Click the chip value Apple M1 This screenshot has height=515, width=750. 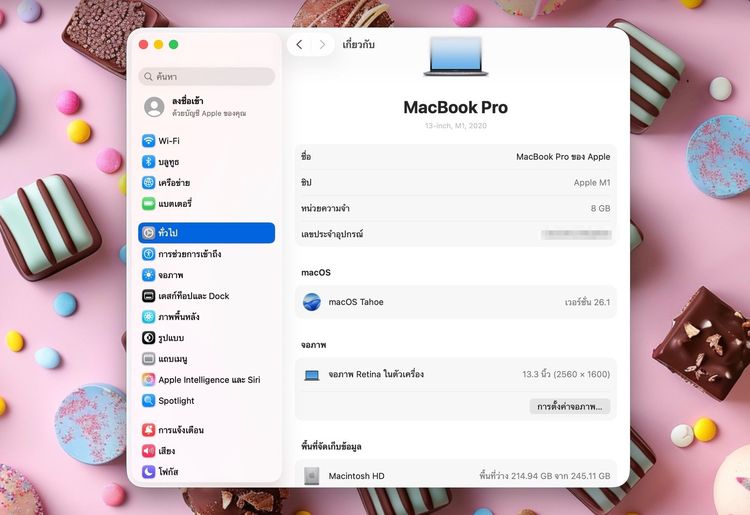click(592, 183)
